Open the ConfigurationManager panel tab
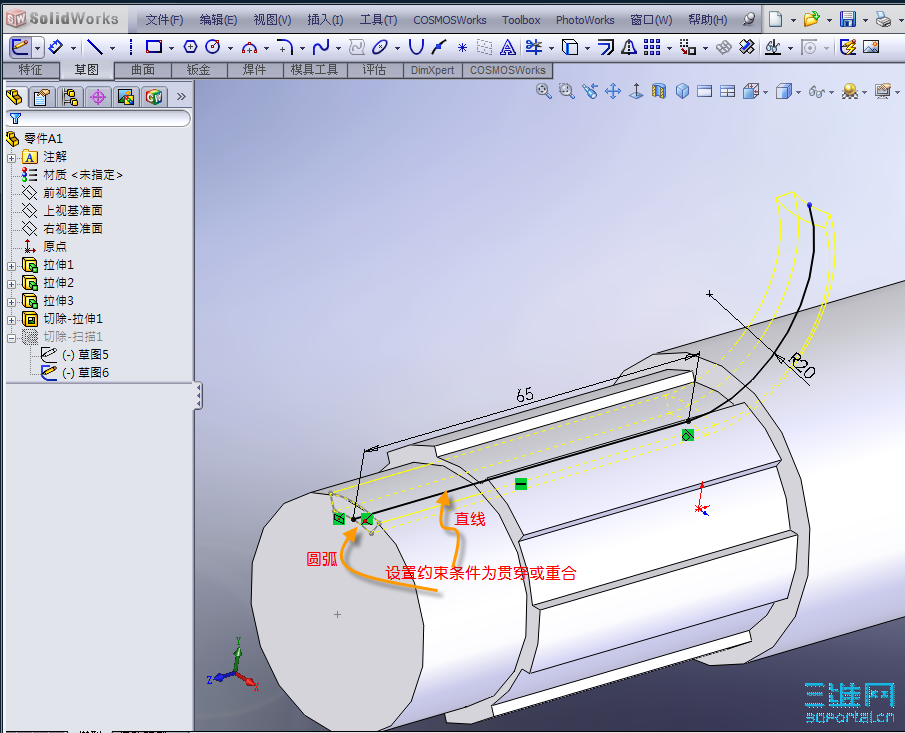Screen dimensions: 905x733 pos(70,97)
